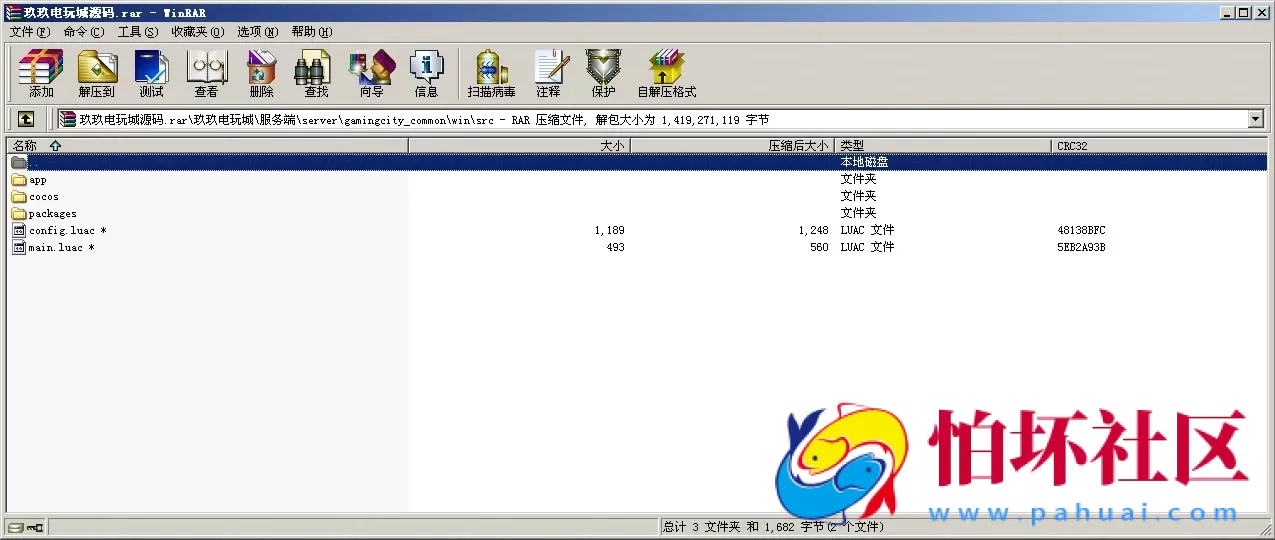Screen dimensions: 1275x540
Task: Open the Tools (工具) menu
Action: [137, 32]
